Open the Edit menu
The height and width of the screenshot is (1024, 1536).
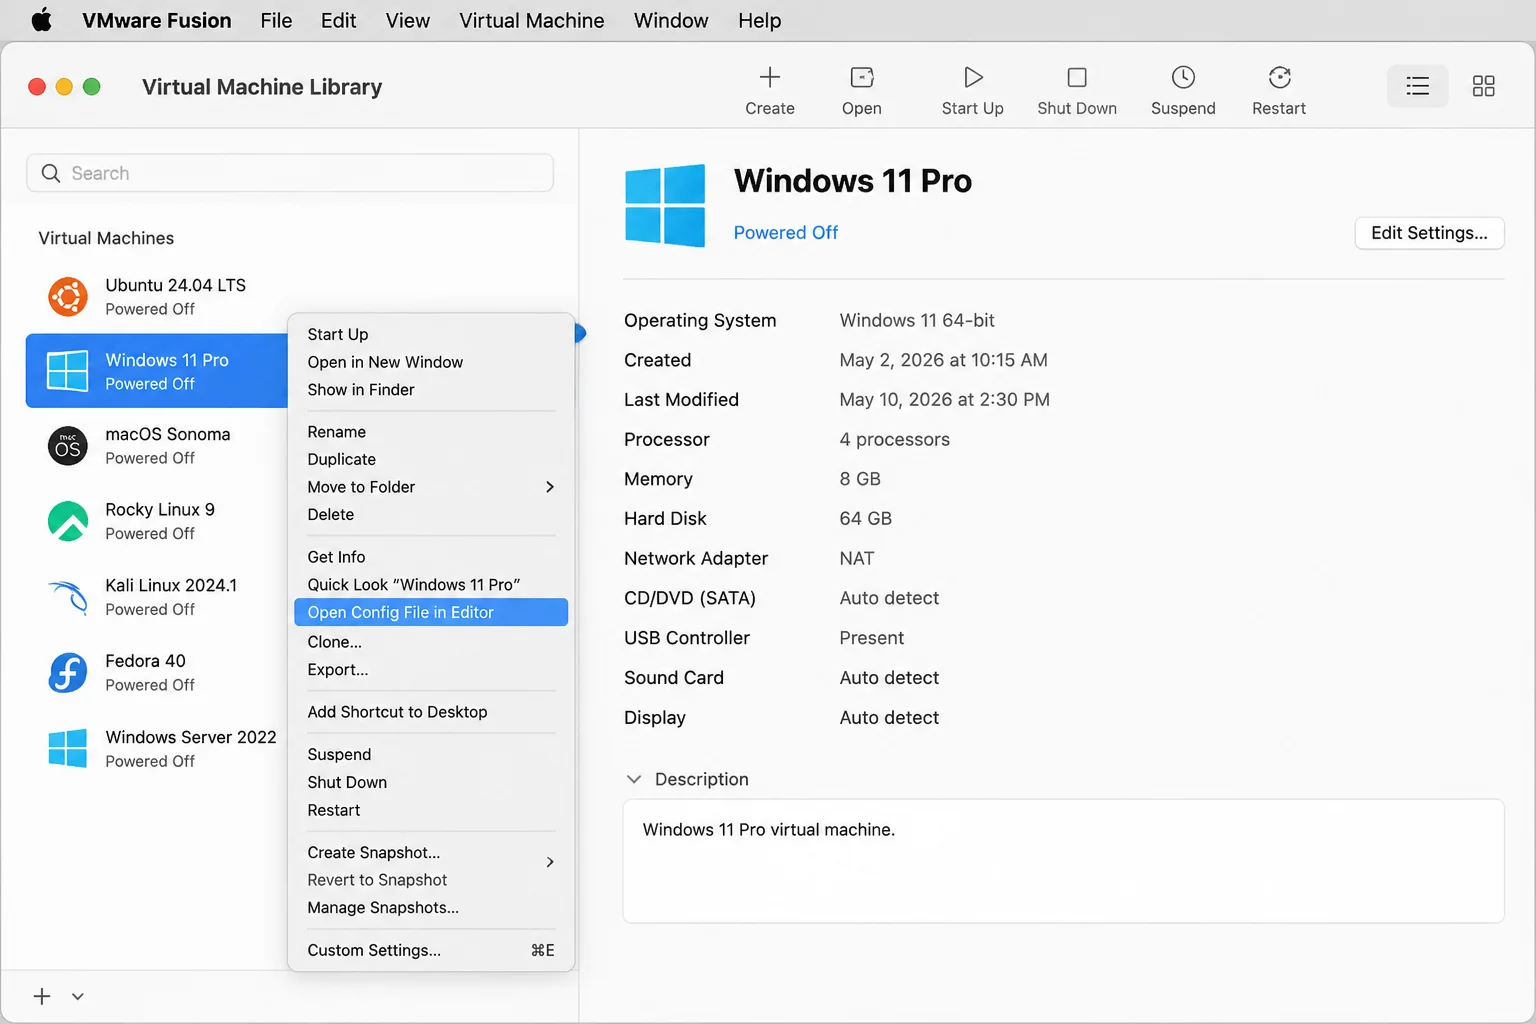[338, 20]
